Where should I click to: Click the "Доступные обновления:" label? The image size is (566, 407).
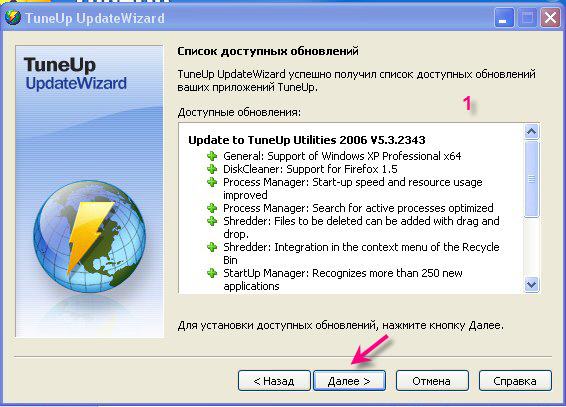tap(239, 112)
